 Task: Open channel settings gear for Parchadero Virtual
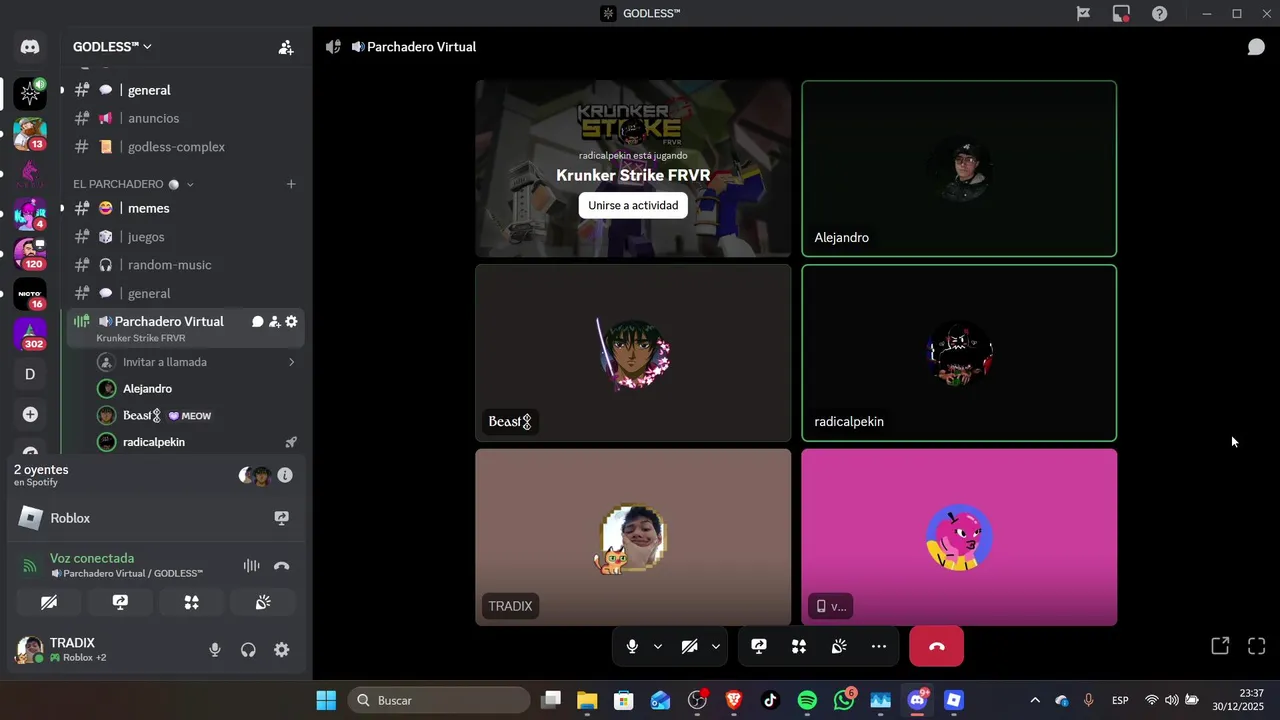click(291, 322)
